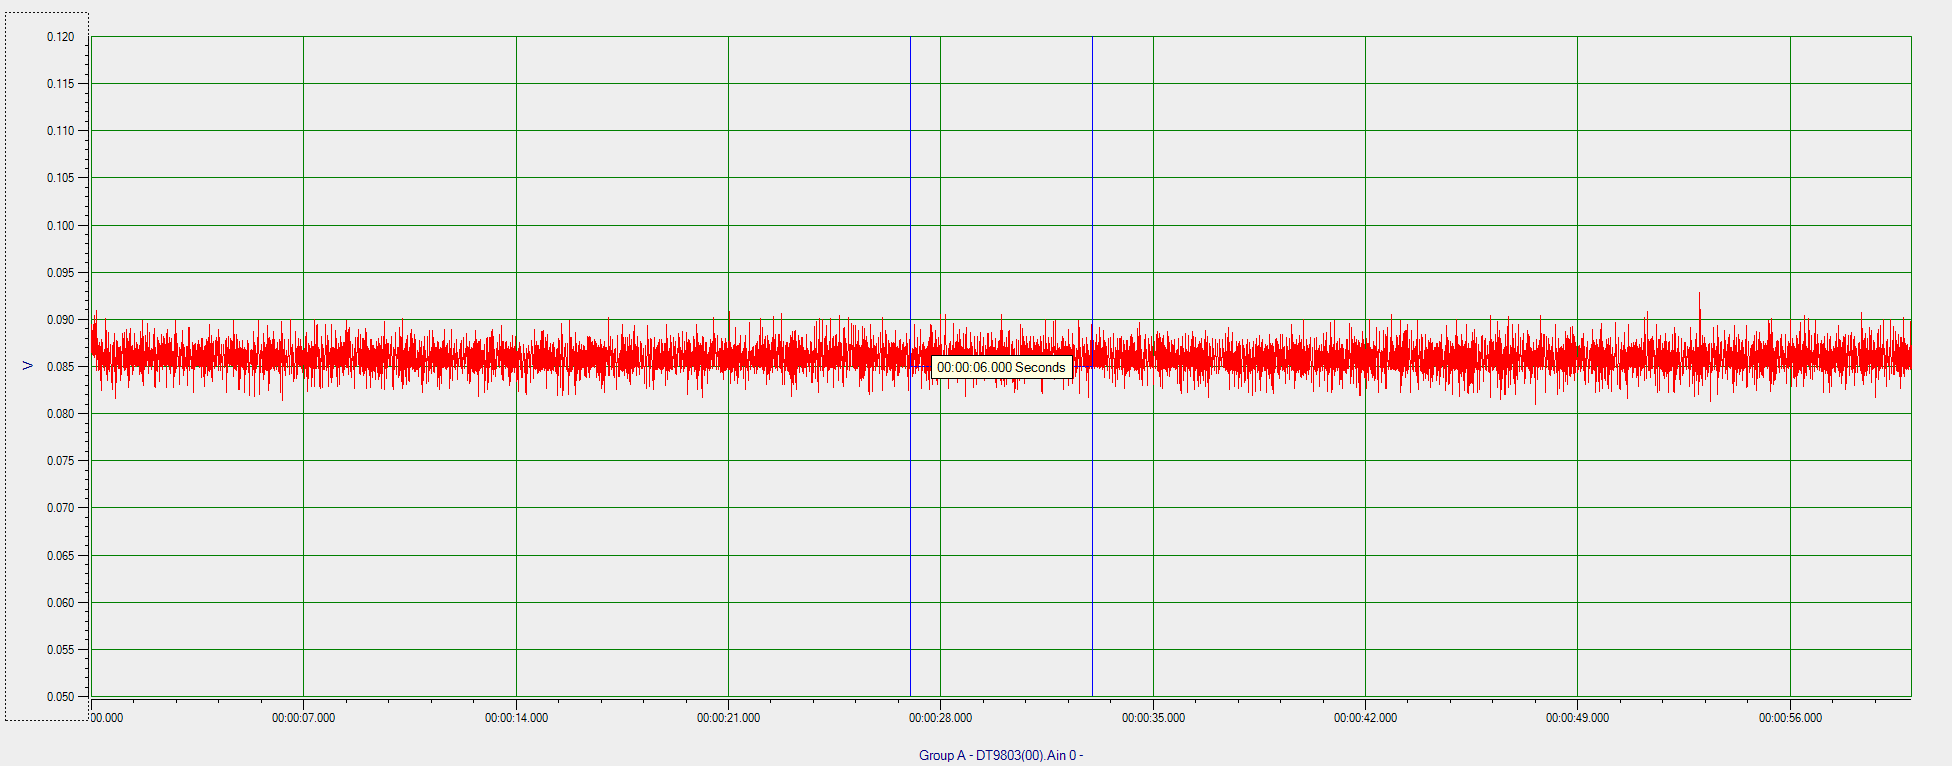Click the 00:00:56.000 time axis label
Viewport: 1952px width, 766px height.
(1790, 718)
